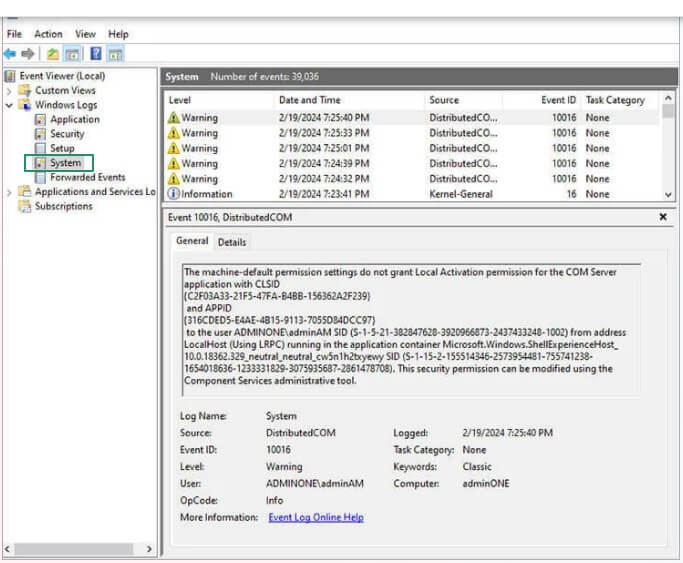The width and height of the screenshot is (683, 563).
Task: Select the Subscriptions node
Action: coord(63,206)
